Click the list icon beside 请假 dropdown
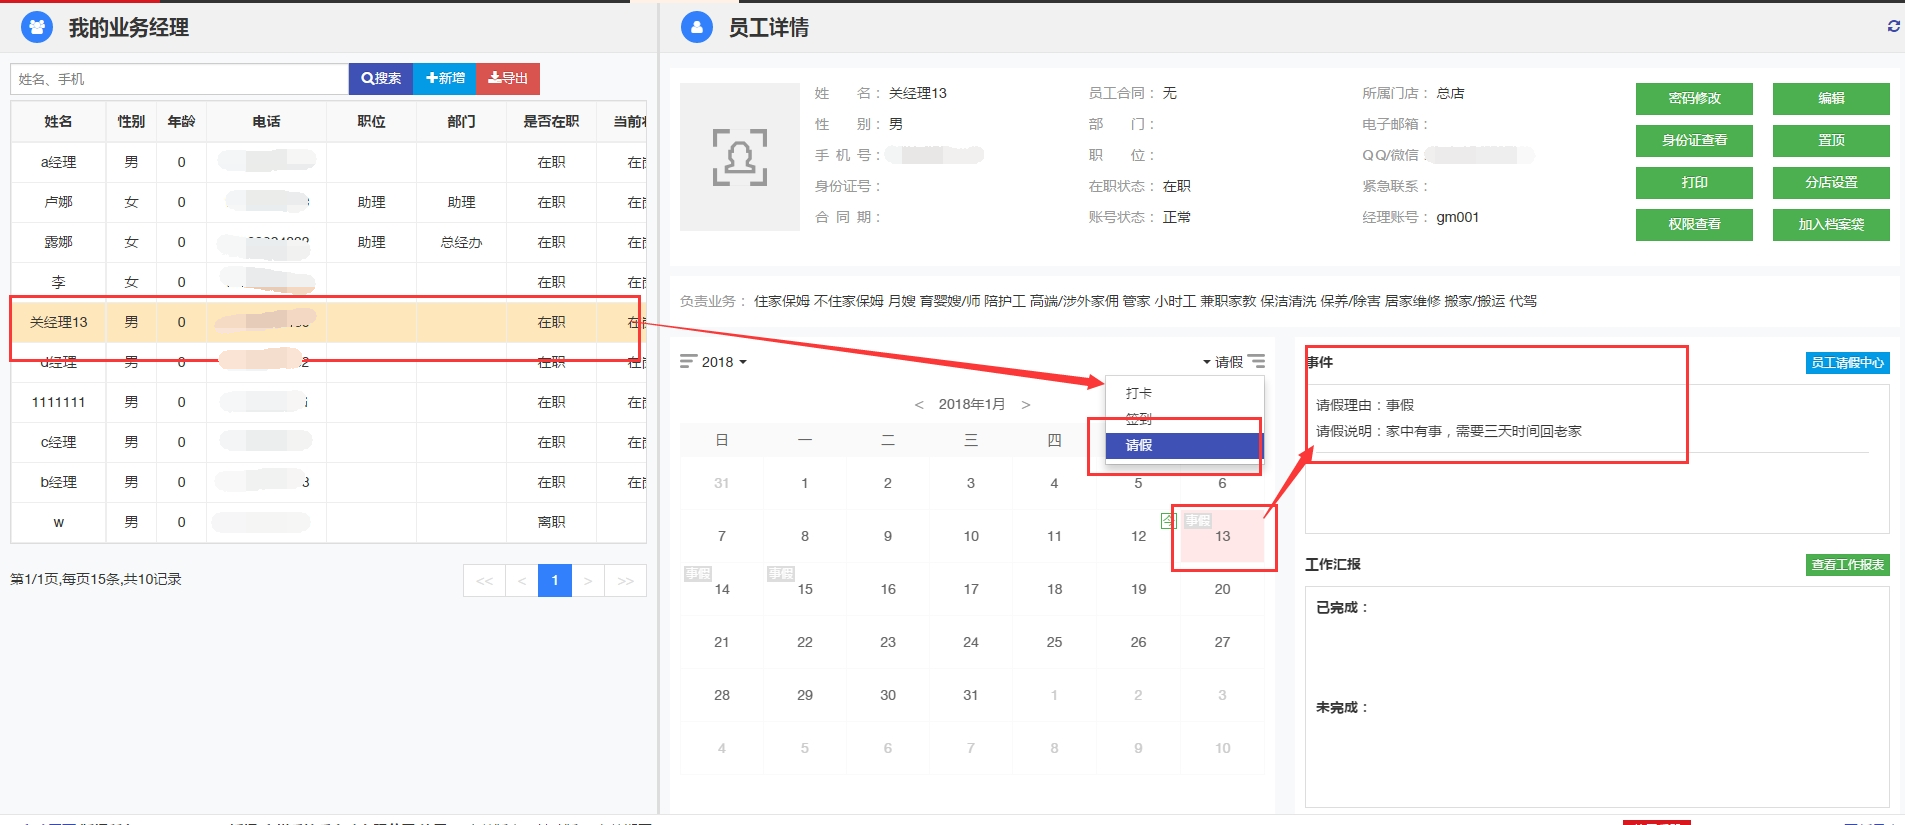The image size is (1905, 825). tap(1256, 361)
